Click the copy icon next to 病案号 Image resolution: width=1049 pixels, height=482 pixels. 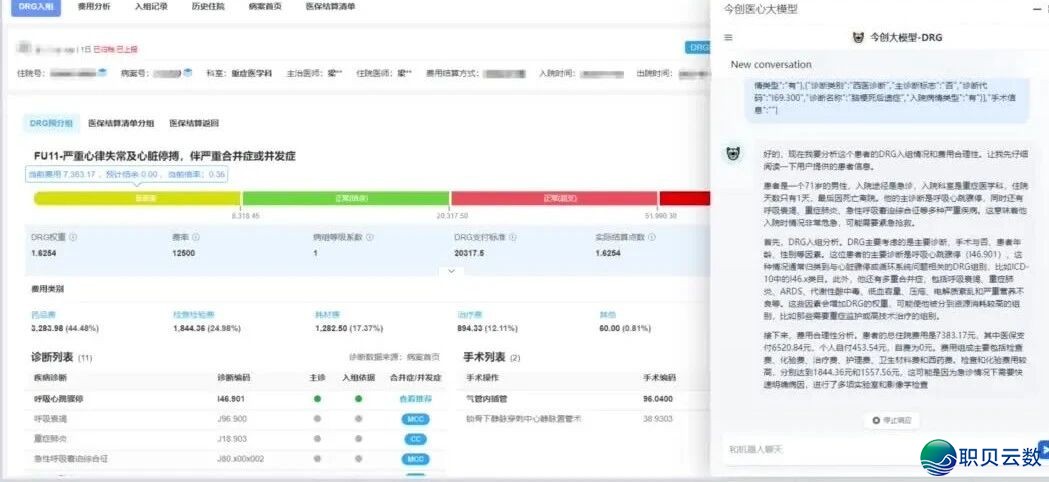point(187,73)
